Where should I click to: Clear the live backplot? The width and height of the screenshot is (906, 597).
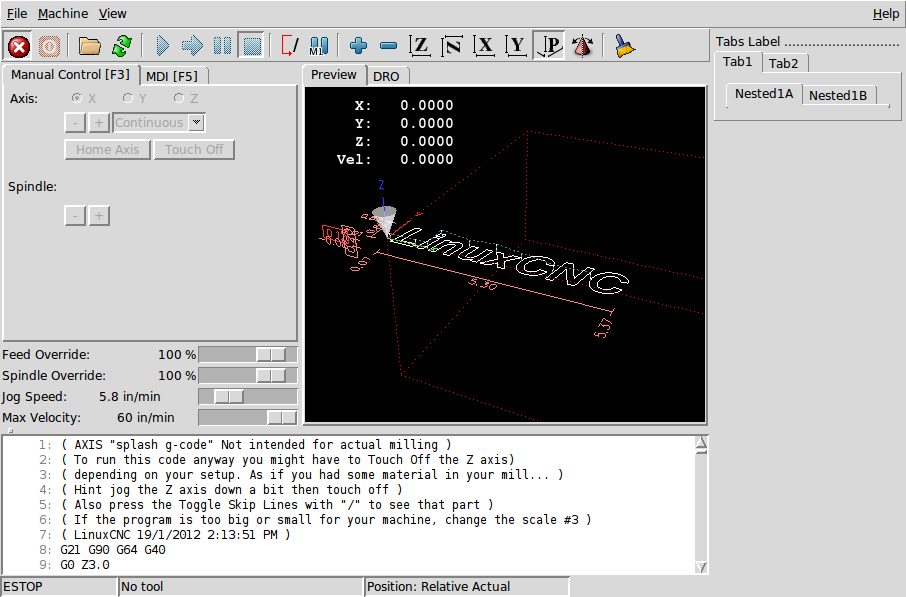click(x=625, y=46)
